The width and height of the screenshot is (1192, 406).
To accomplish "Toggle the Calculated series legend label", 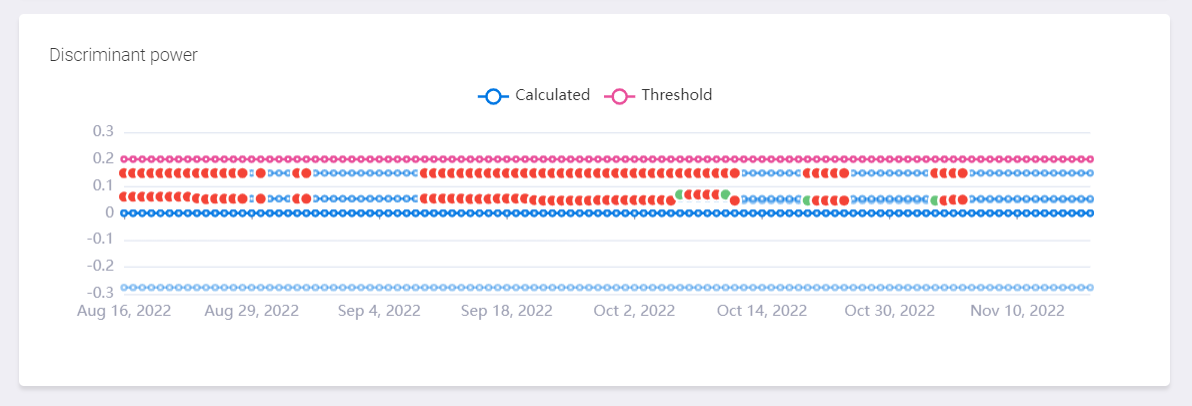I will click(552, 95).
